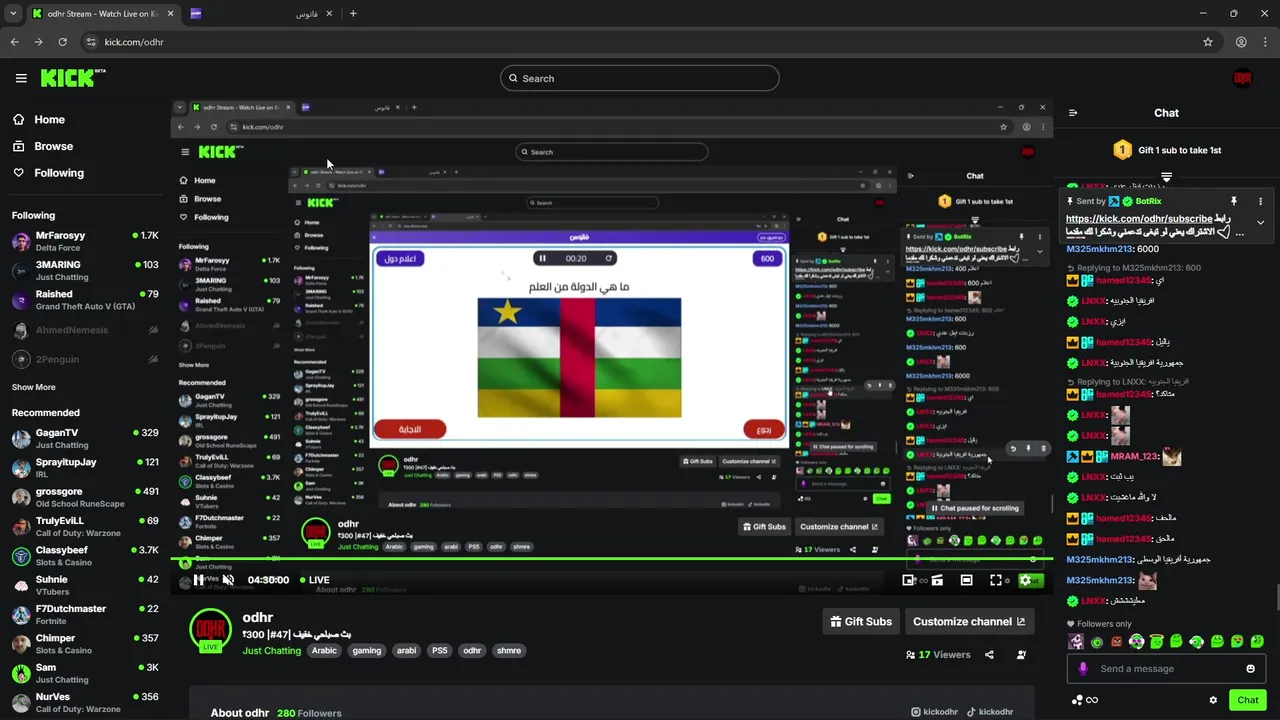
Task: Click Customize channel button
Action: (969, 621)
